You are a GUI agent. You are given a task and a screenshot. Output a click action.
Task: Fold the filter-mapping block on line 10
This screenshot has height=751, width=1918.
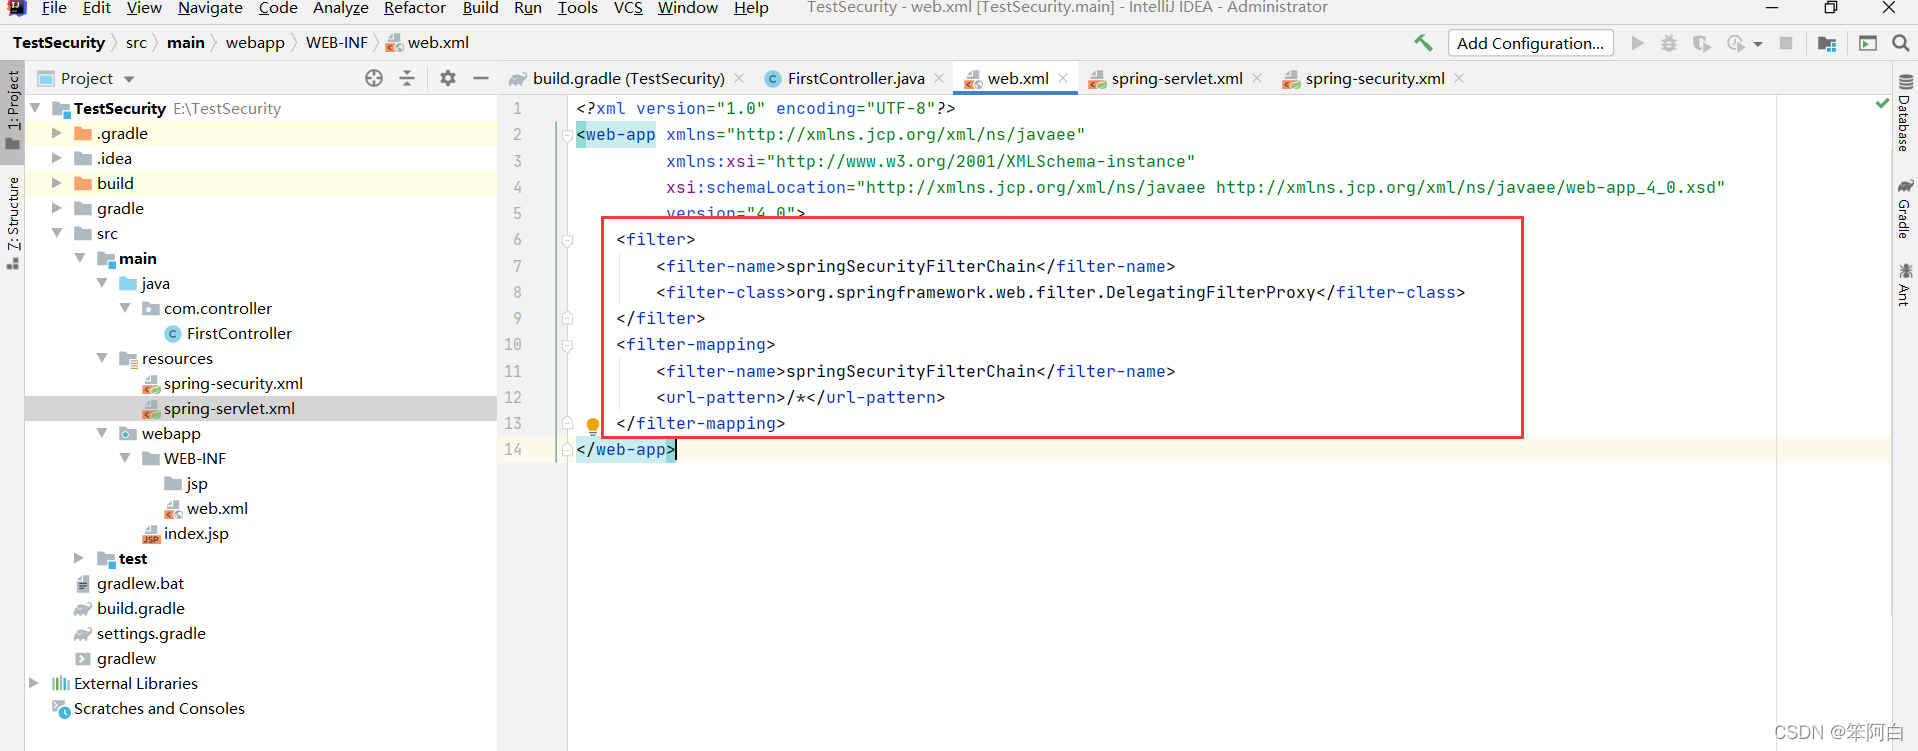tap(567, 345)
